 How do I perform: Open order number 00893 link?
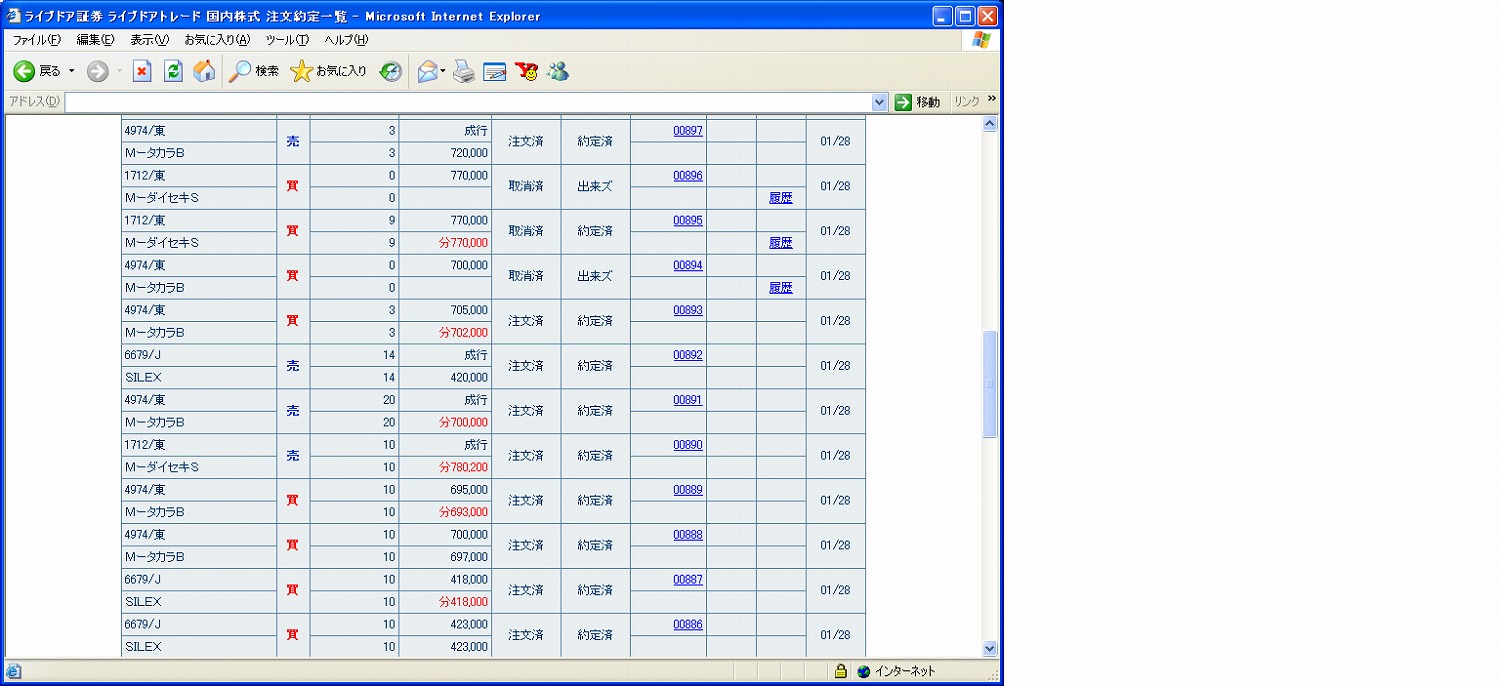click(688, 311)
